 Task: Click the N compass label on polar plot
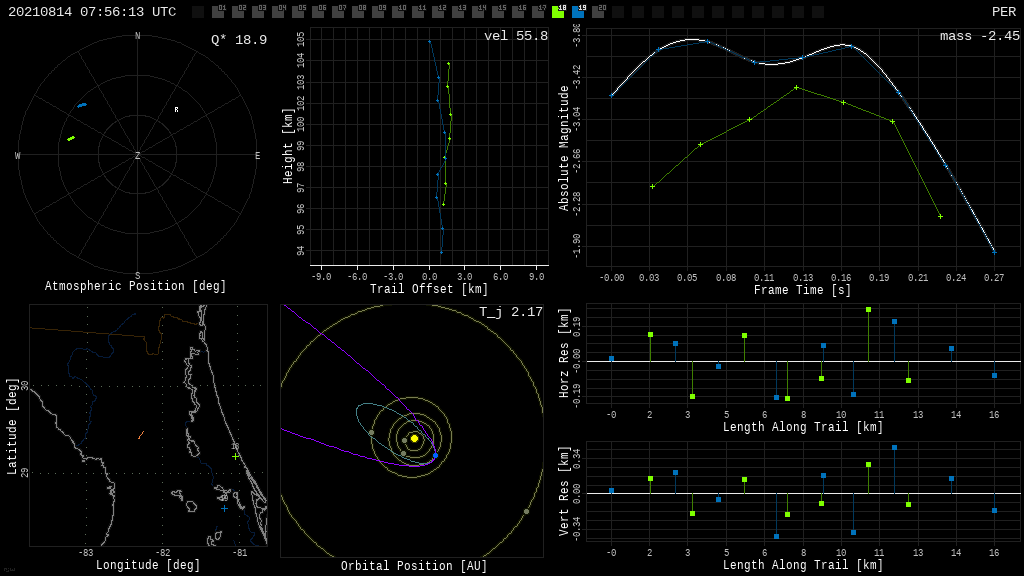(138, 36)
